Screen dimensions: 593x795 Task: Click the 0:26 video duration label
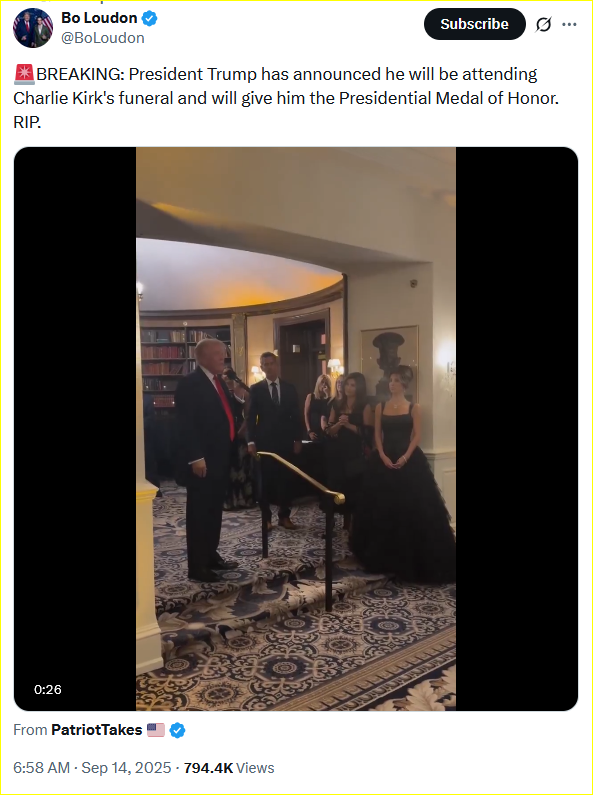coord(48,690)
